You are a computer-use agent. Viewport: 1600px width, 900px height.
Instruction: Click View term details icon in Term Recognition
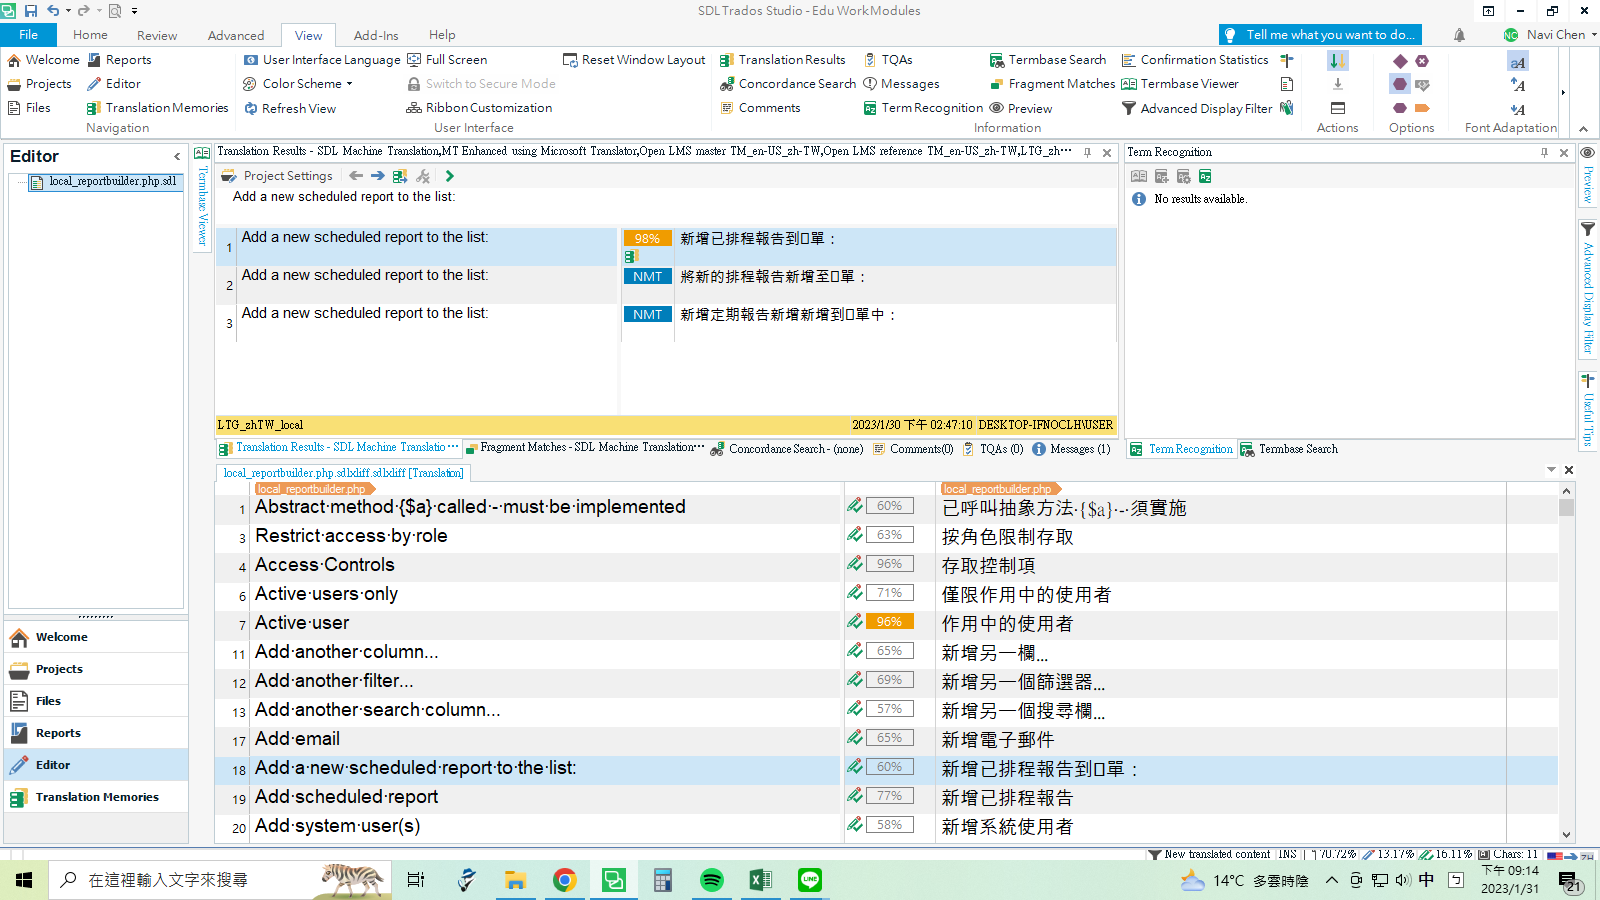pos(1138,176)
